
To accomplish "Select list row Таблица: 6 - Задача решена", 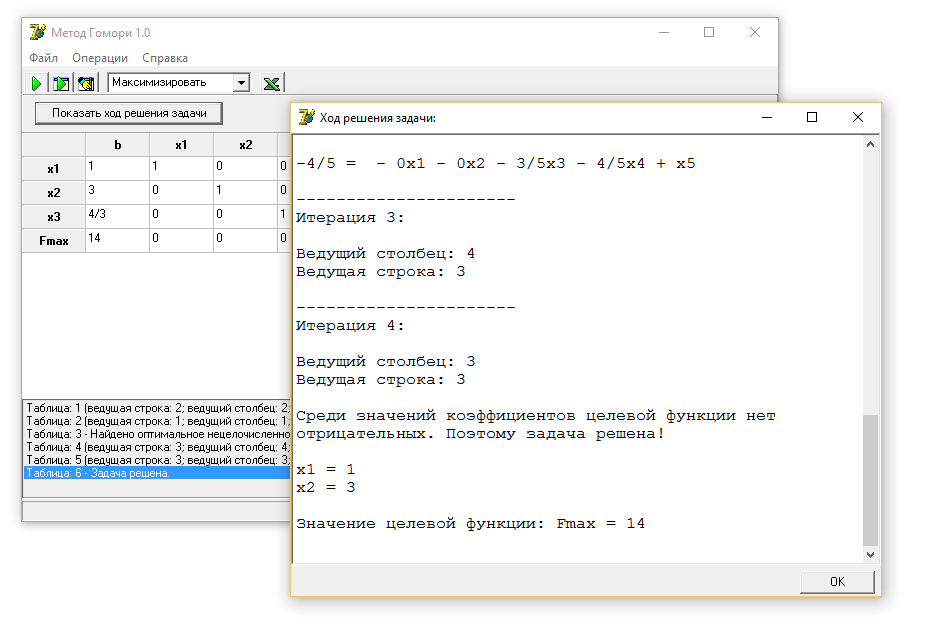I will [157, 474].
